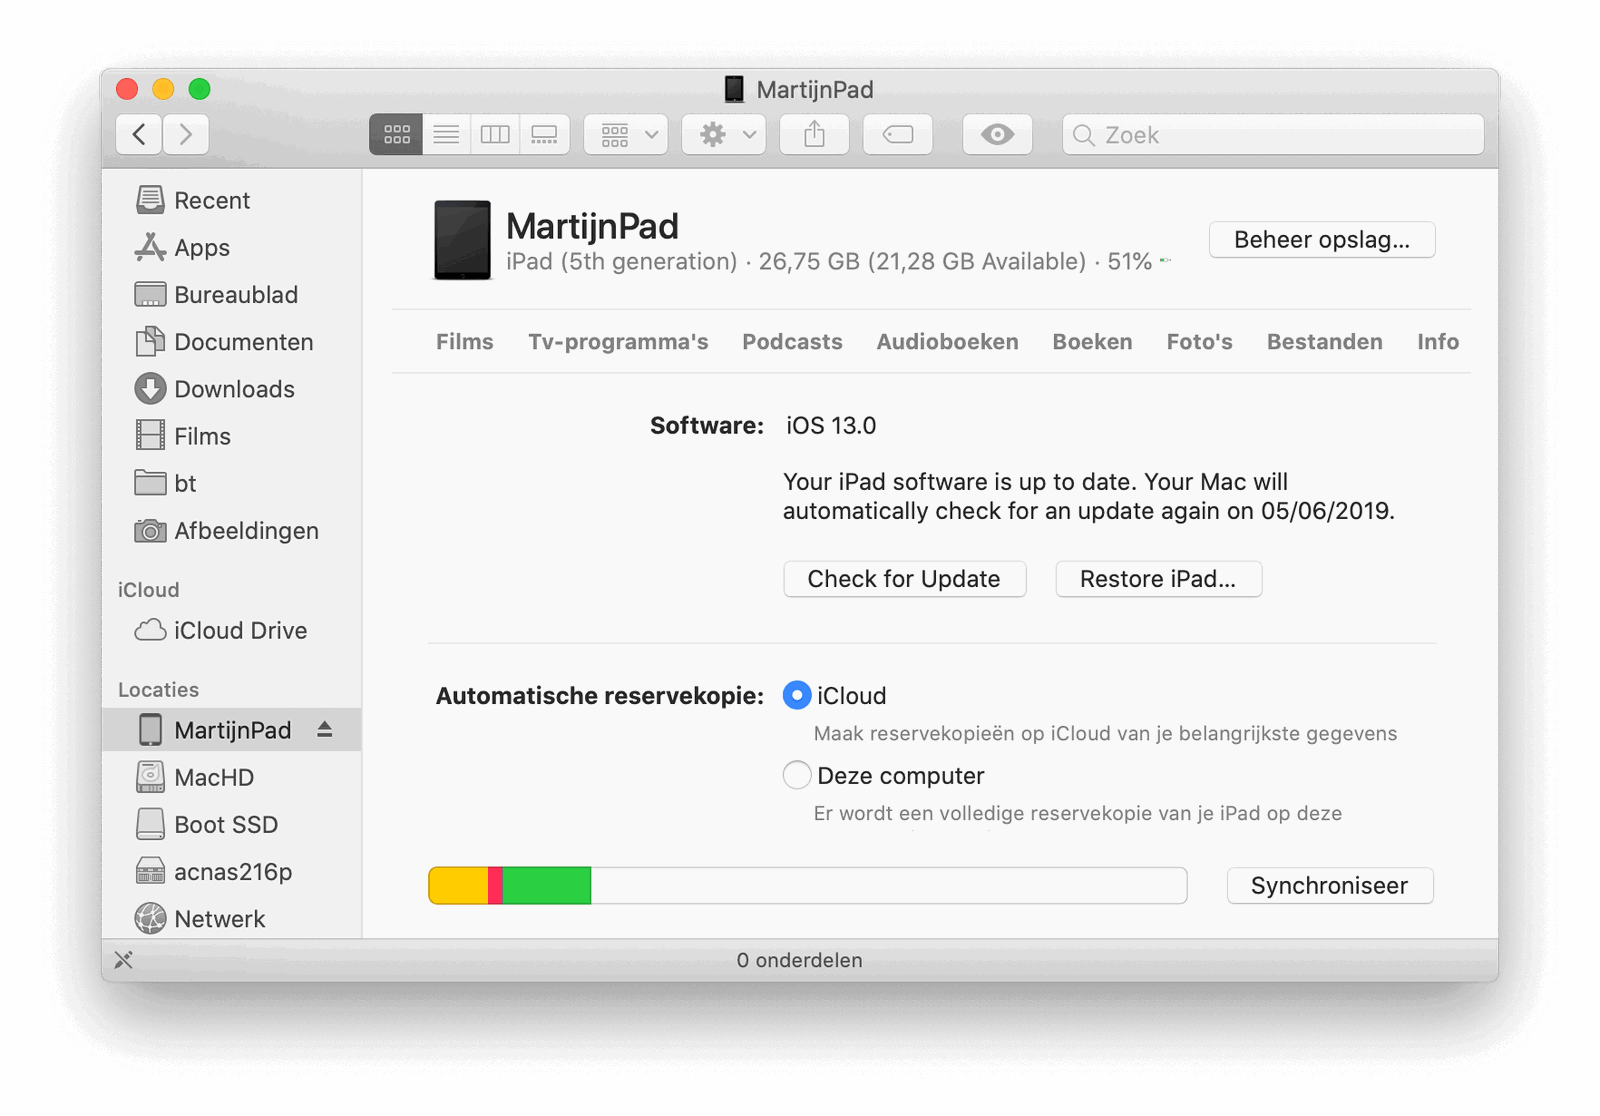
Task: Click the Locaties sidebar section header
Action: pos(158,690)
